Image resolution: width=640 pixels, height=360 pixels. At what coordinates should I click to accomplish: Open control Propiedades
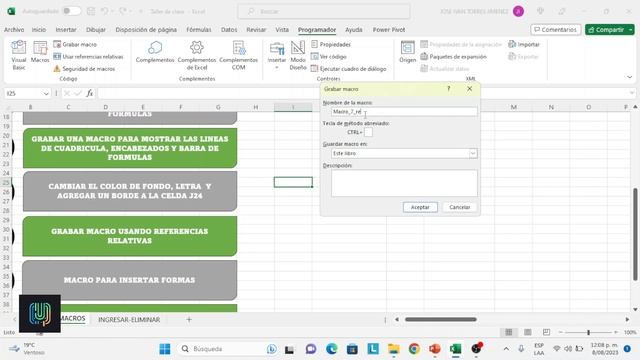click(x=331, y=44)
